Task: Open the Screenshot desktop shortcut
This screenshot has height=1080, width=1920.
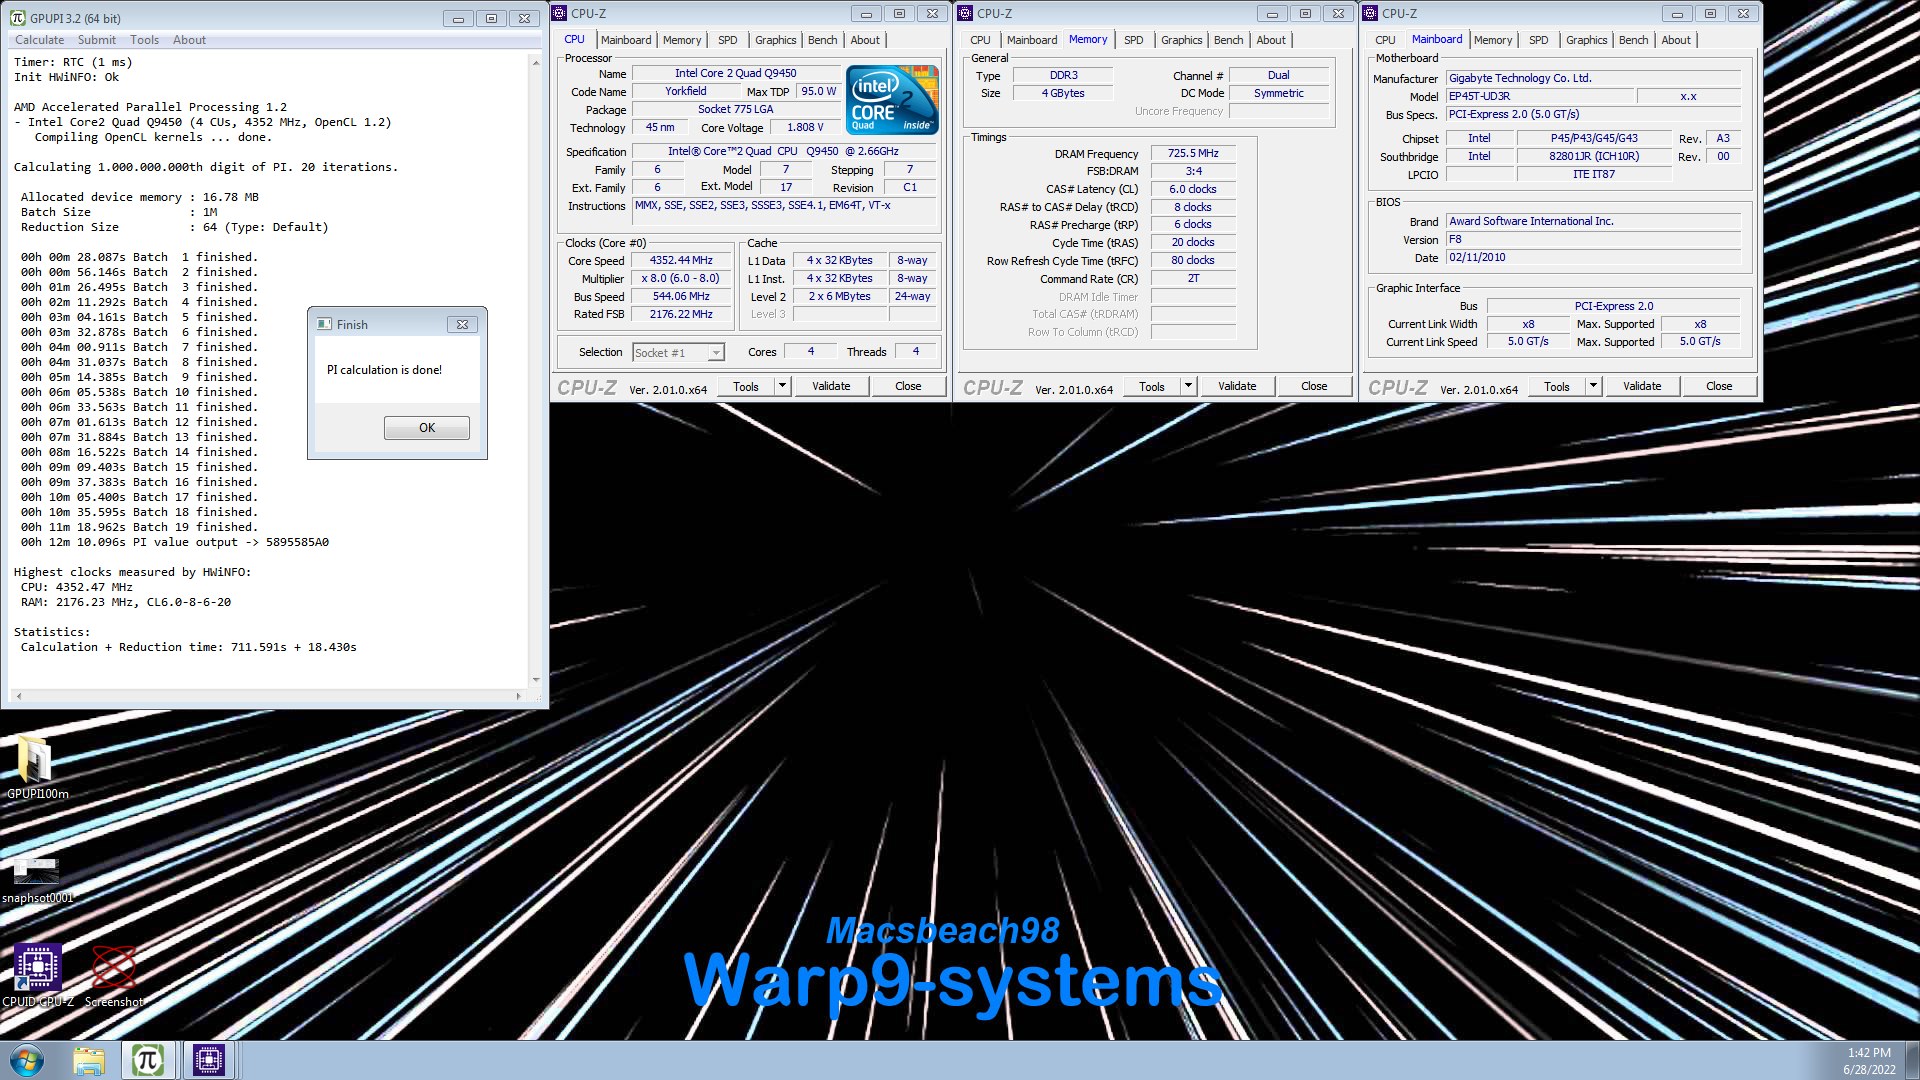Action: click(x=114, y=975)
